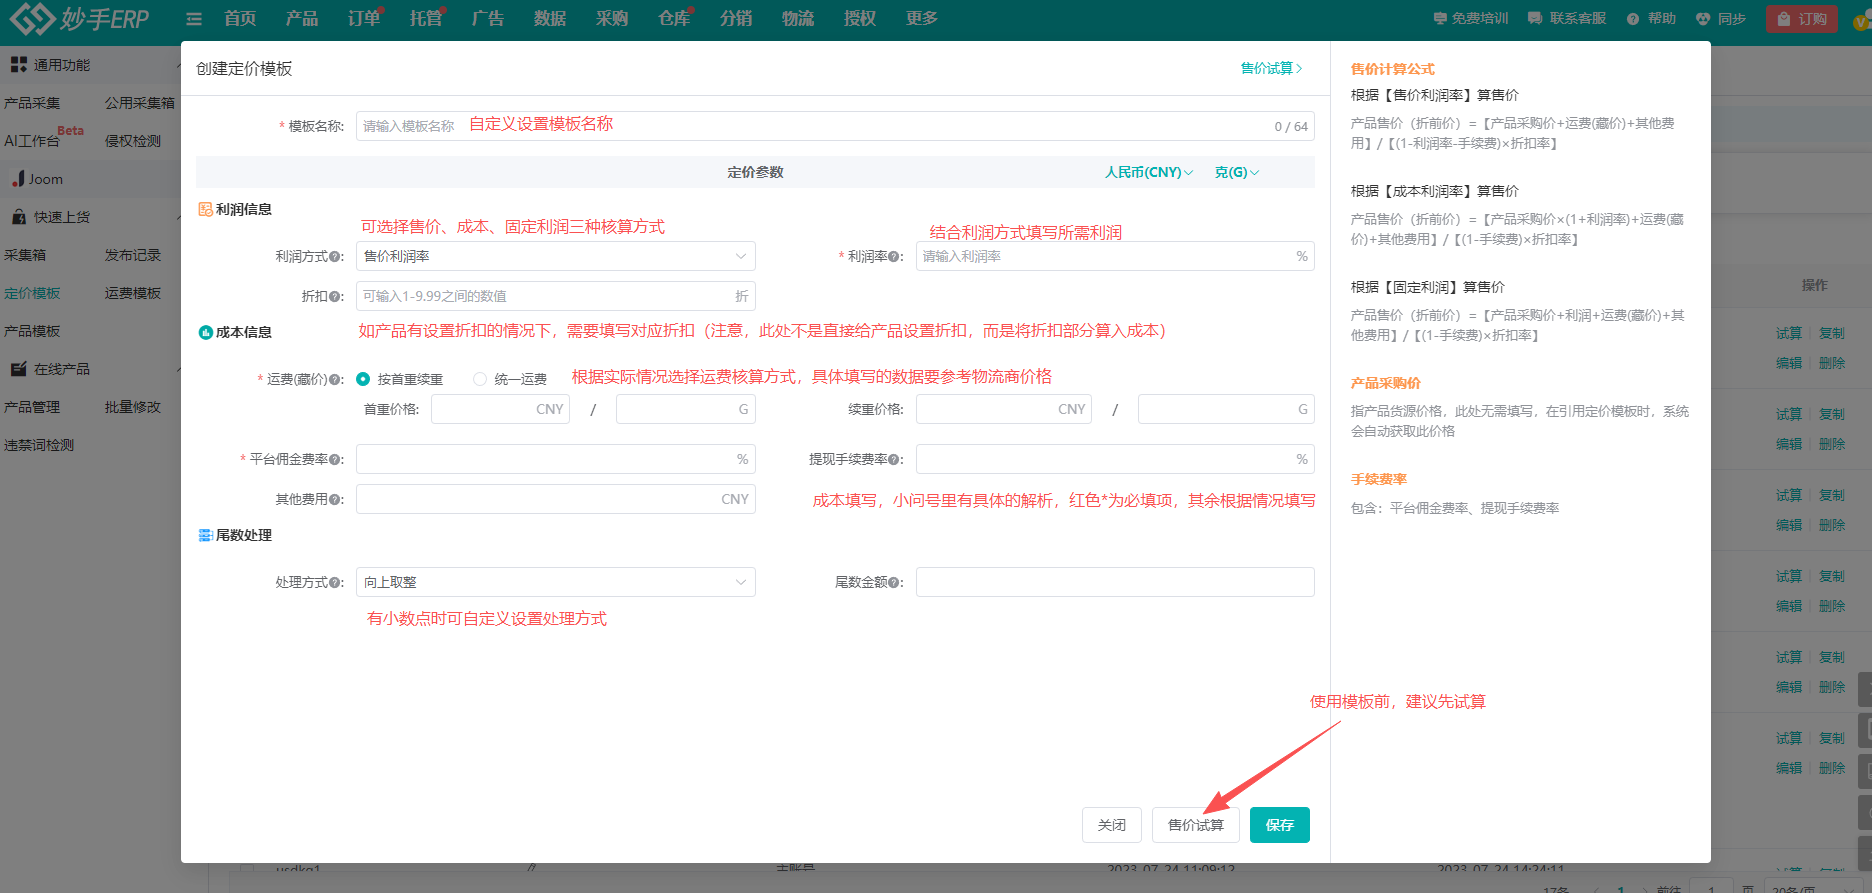Click the help icon next to 平台佣金费率
Viewport: 1872px width, 893px height.
[x=335, y=460]
